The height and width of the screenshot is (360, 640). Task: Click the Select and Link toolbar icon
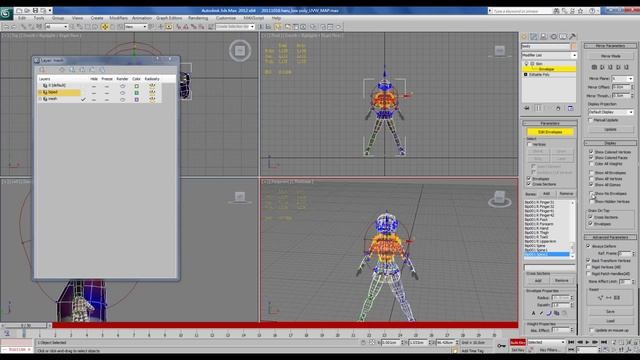(24, 27)
